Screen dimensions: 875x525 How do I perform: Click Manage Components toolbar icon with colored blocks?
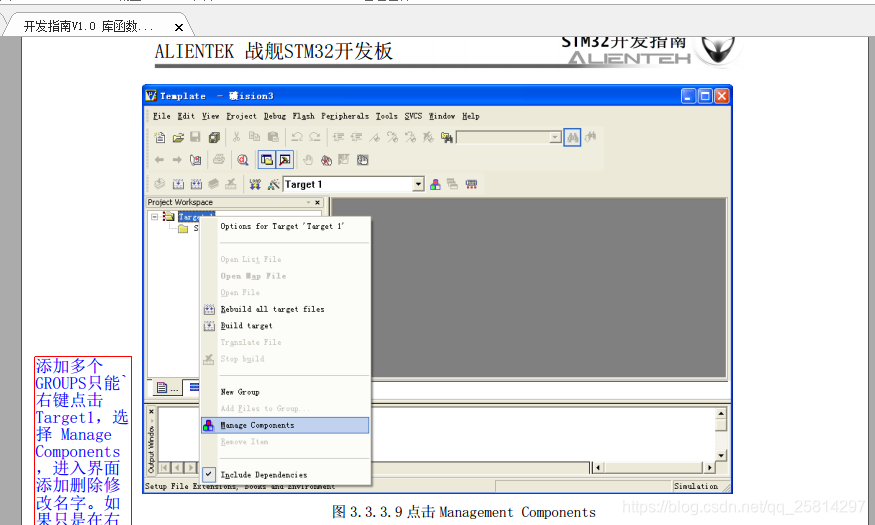[x=435, y=184]
